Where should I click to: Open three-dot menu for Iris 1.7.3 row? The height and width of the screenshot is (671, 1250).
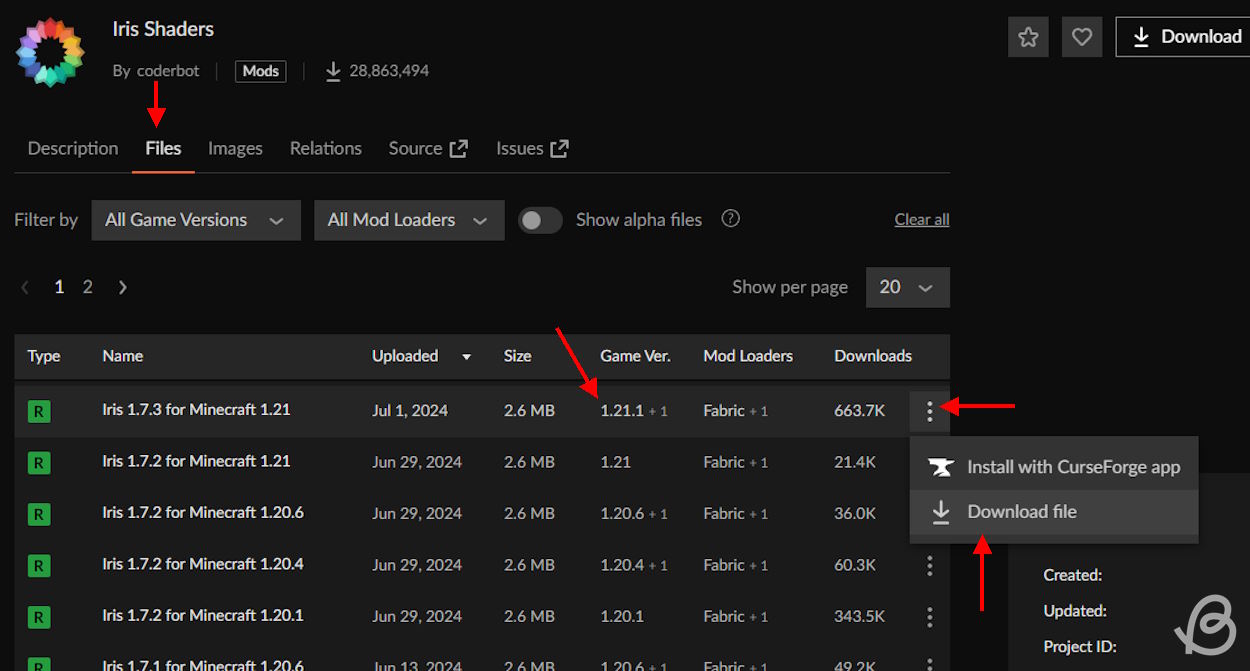pos(929,410)
